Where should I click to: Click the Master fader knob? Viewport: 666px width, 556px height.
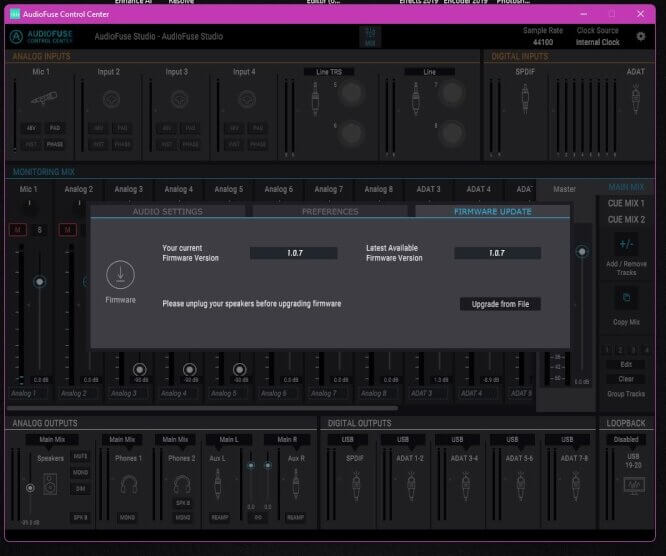(582, 252)
